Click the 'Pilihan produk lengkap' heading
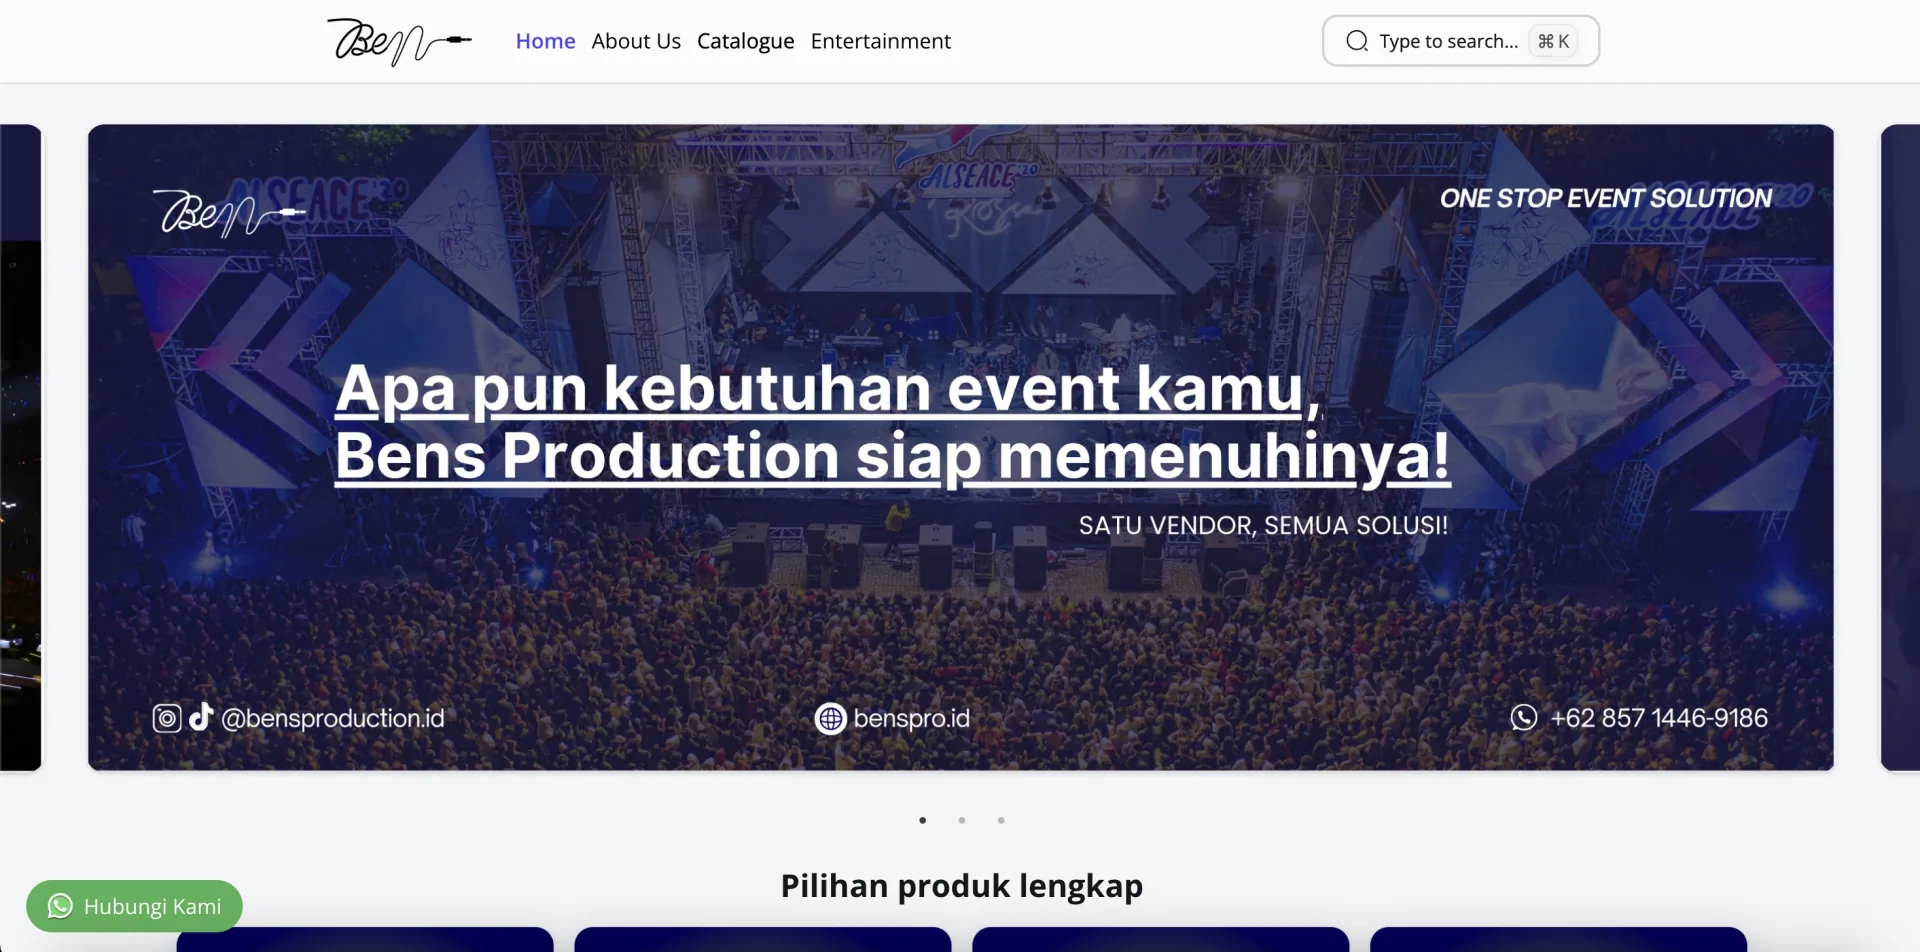Viewport: 1920px width, 952px height. point(962,886)
